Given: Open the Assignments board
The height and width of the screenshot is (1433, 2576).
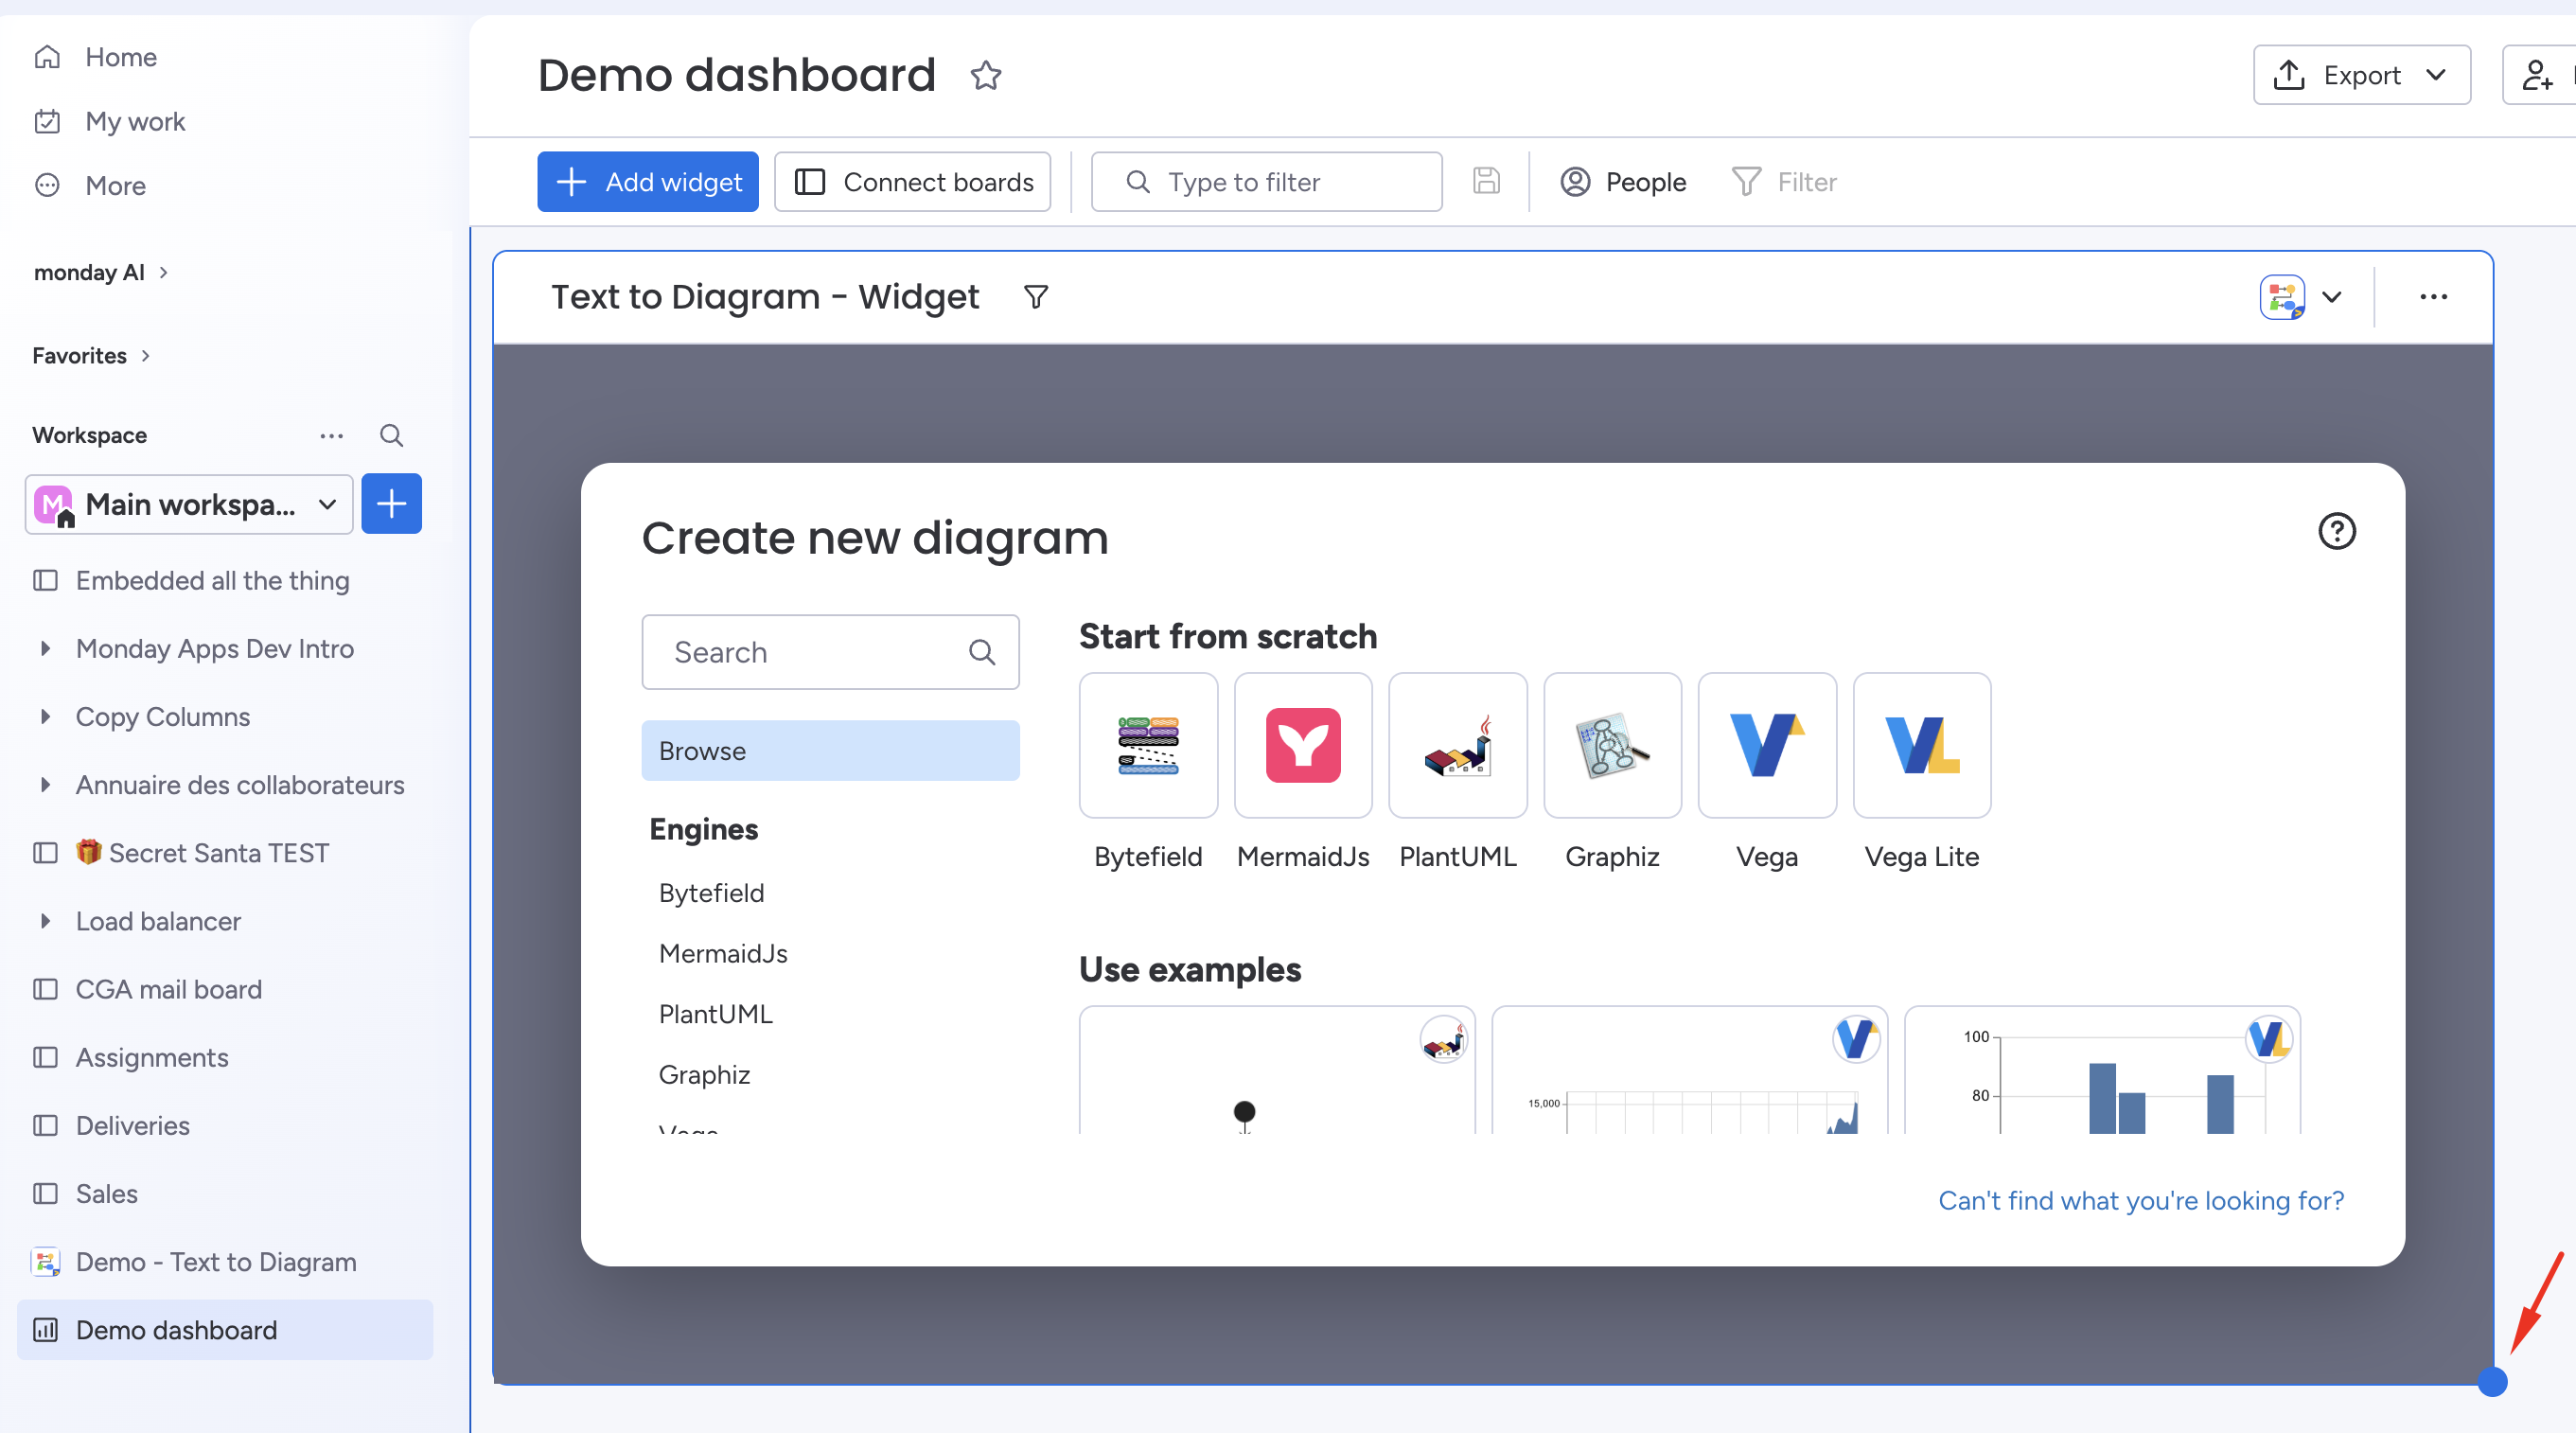Looking at the screenshot, I should pyautogui.click(x=152, y=1057).
